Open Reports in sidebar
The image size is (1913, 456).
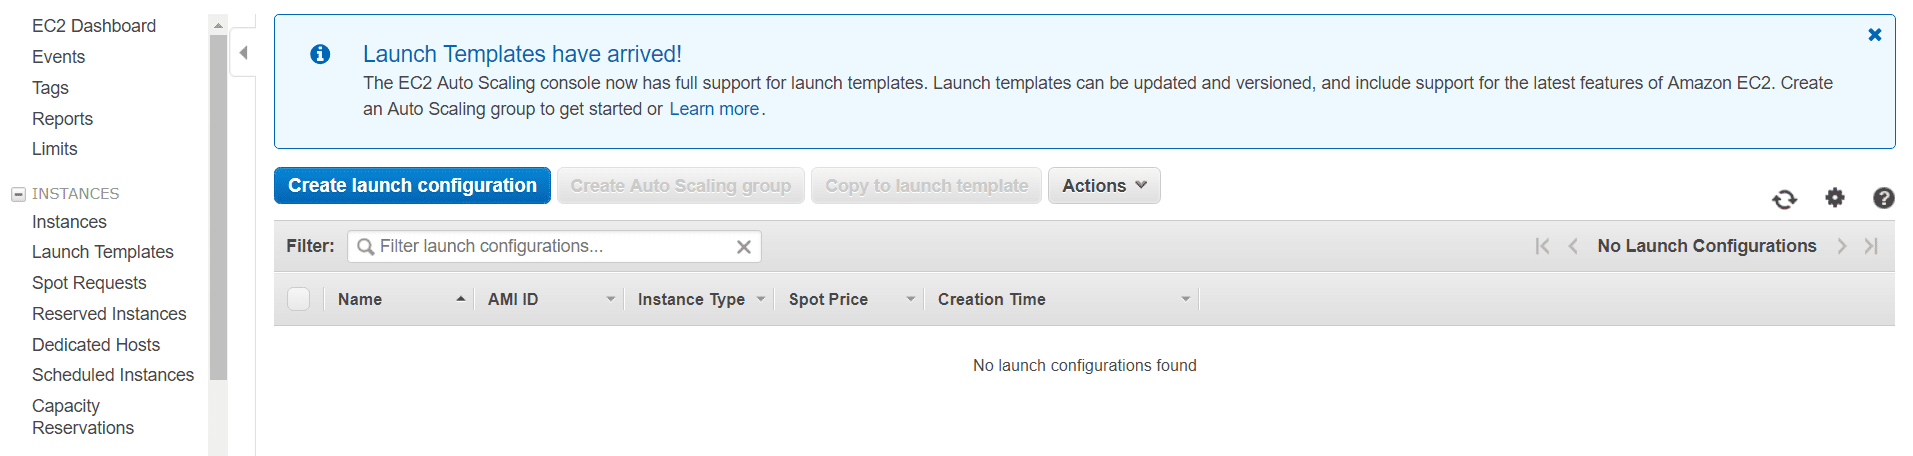[x=62, y=119]
